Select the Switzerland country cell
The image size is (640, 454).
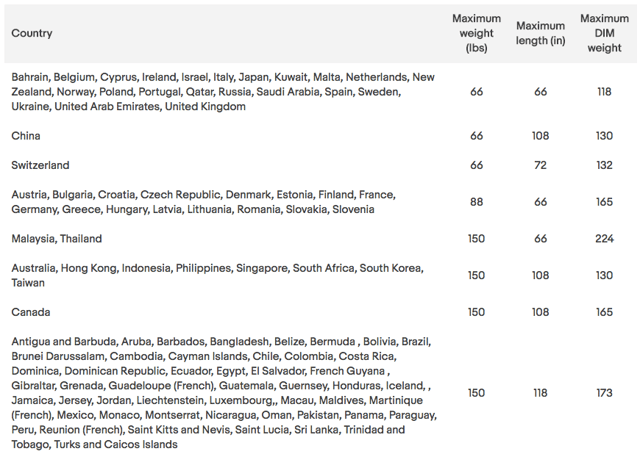40,165
